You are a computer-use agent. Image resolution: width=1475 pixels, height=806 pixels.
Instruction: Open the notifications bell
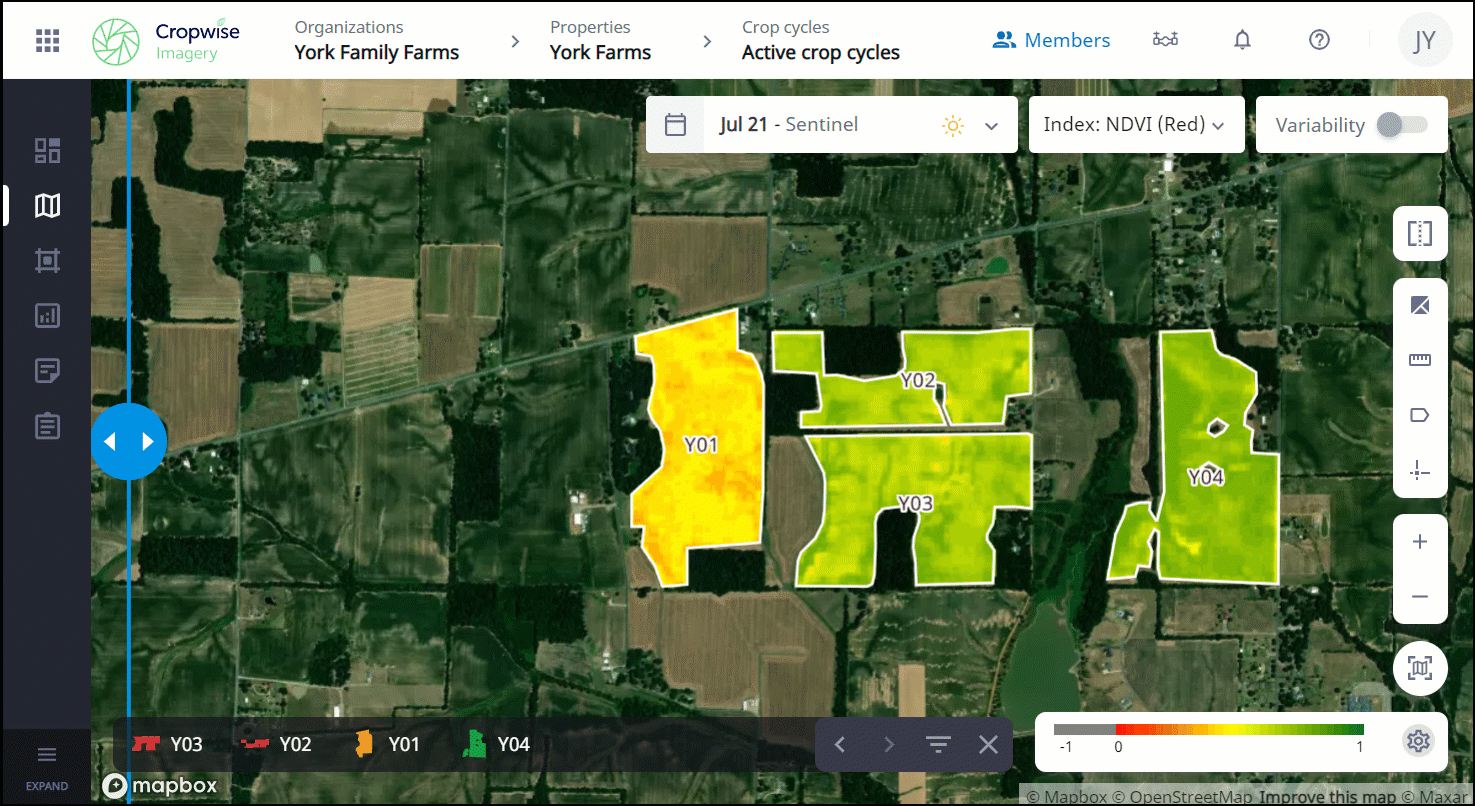pos(1242,40)
